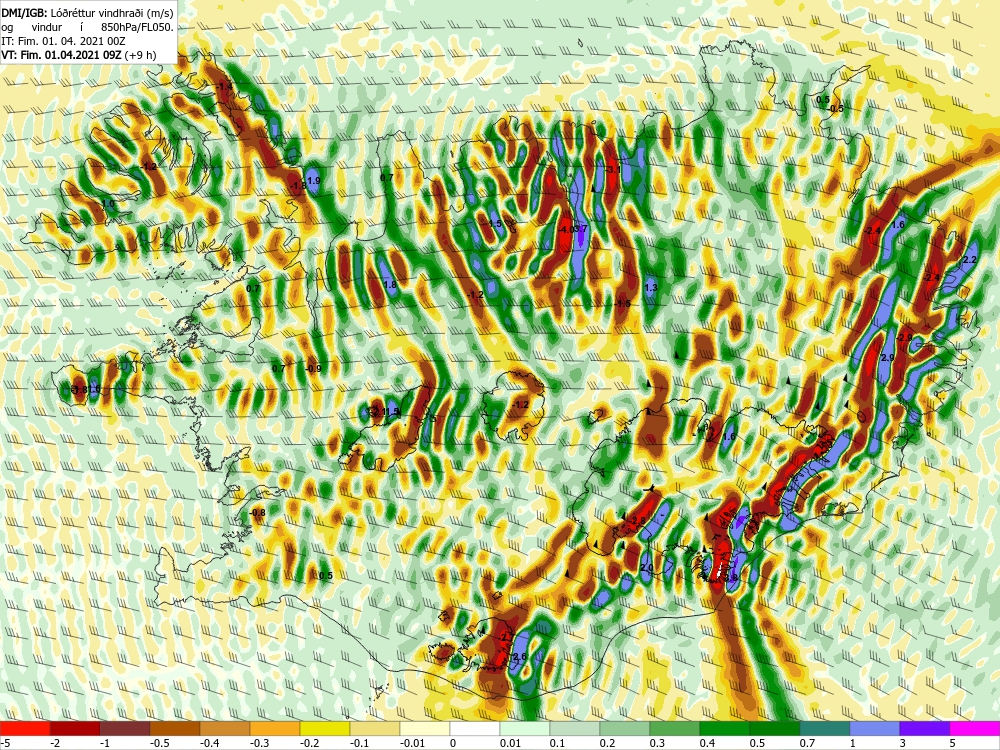
Task: Click the '2.2' value label on the map
Action: click(969, 260)
